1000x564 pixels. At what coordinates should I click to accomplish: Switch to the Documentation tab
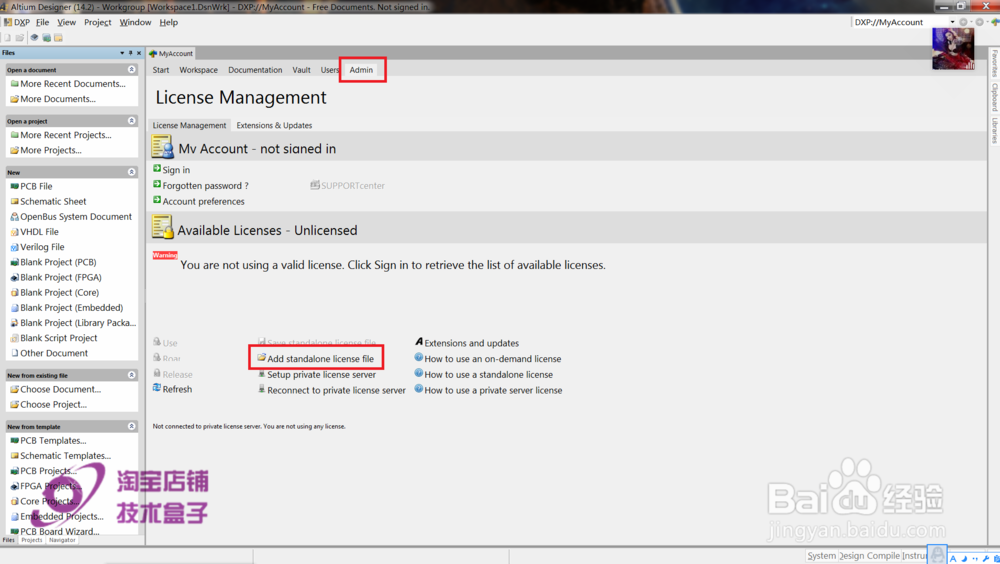tap(255, 70)
